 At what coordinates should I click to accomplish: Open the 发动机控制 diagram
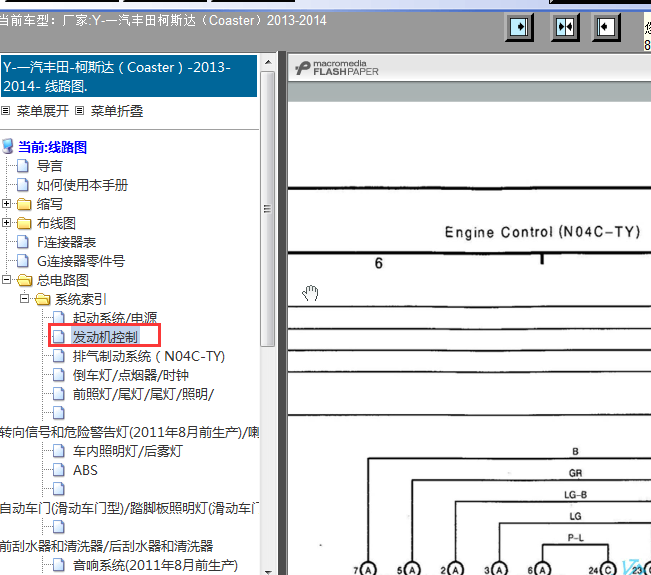click(x=105, y=337)
